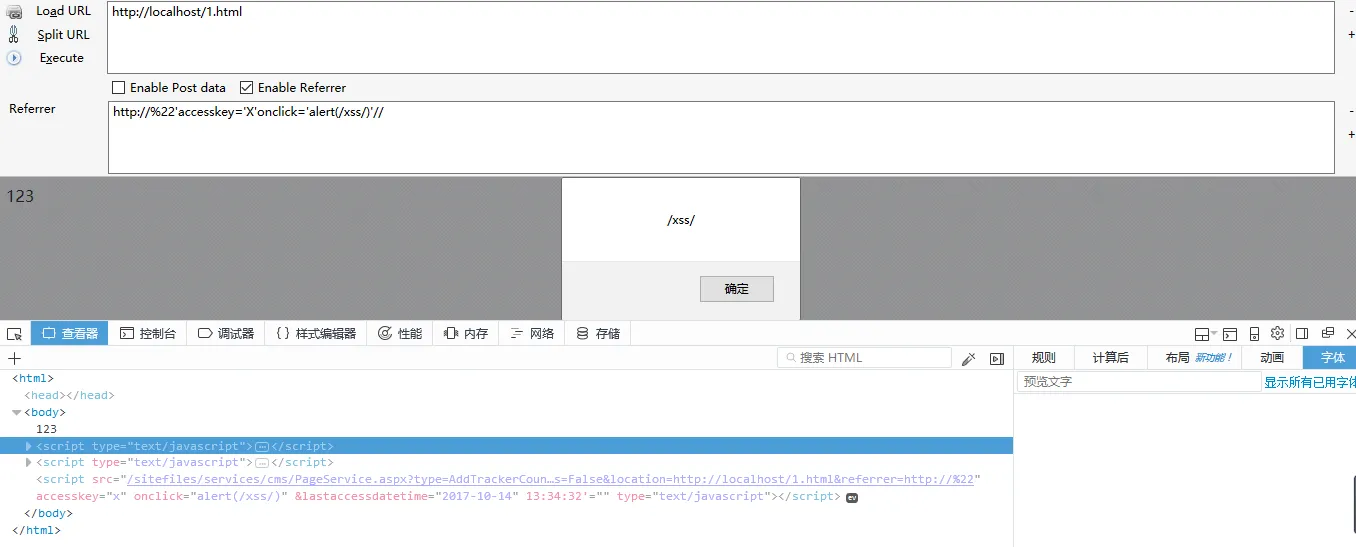
Task: Open the 性能 performance tab
Action: 400,334
